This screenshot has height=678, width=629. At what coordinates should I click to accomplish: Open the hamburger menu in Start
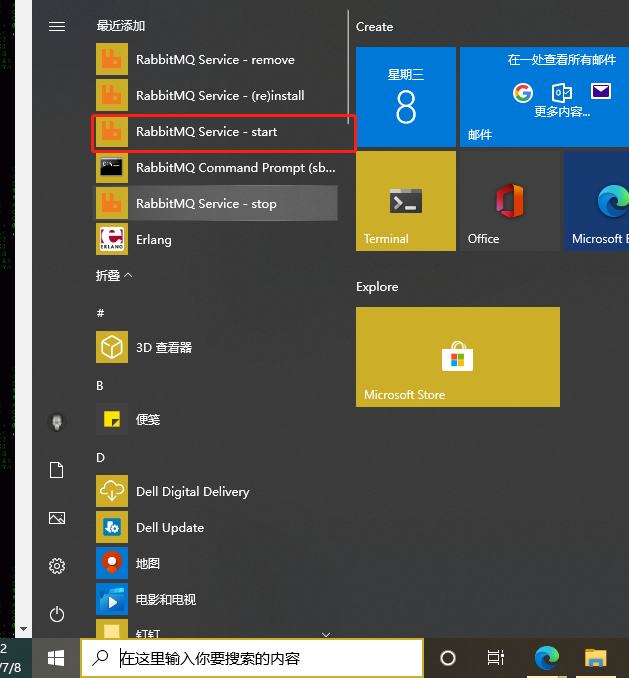pyautogui.click(x=57, y=27)
